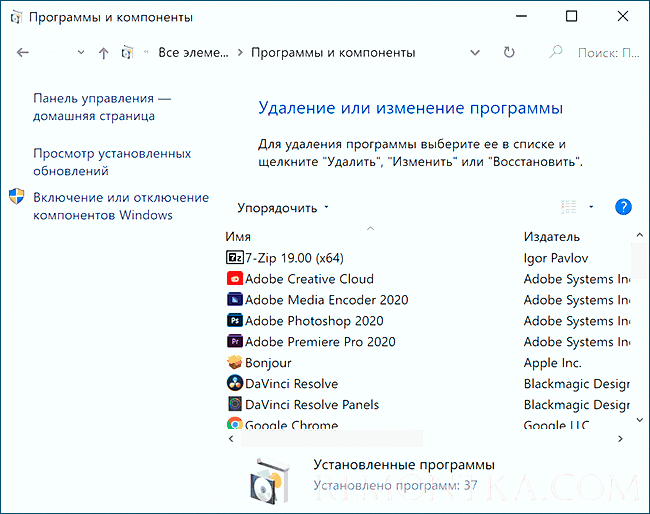
Task: Click the Bonjour package icon
Action: pos(235,362)
